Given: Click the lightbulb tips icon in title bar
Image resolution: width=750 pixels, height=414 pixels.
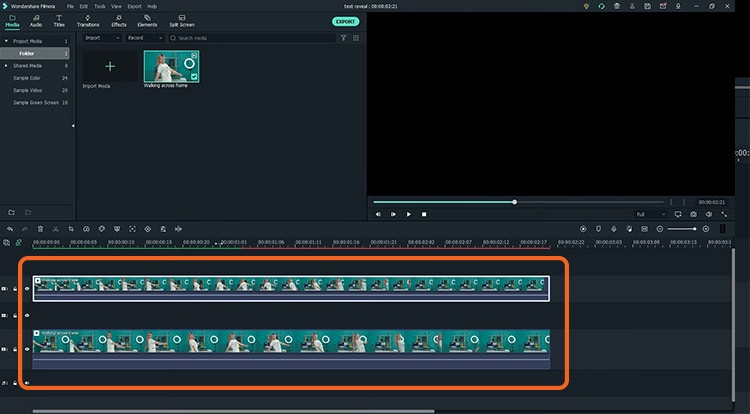Looking at the screenshot, I should coord(586,6).
